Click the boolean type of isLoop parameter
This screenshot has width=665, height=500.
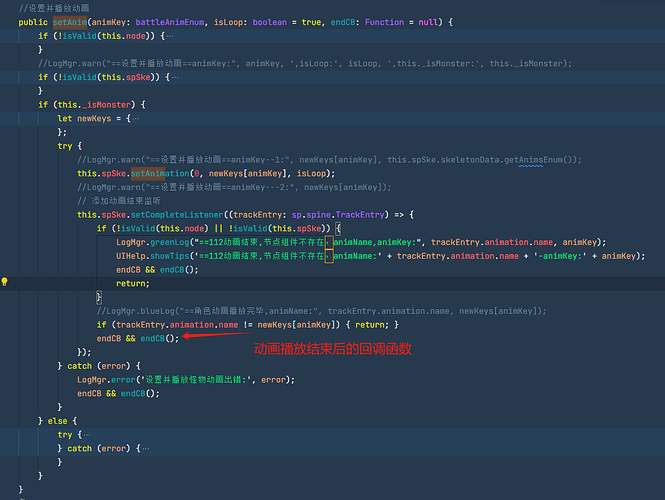[x=269, y=22]
